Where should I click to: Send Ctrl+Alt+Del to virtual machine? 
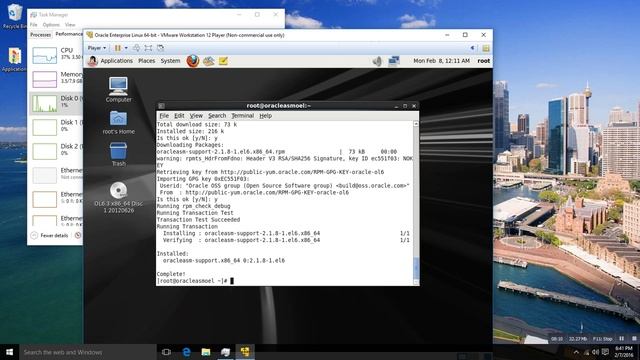tap(136, 48)
